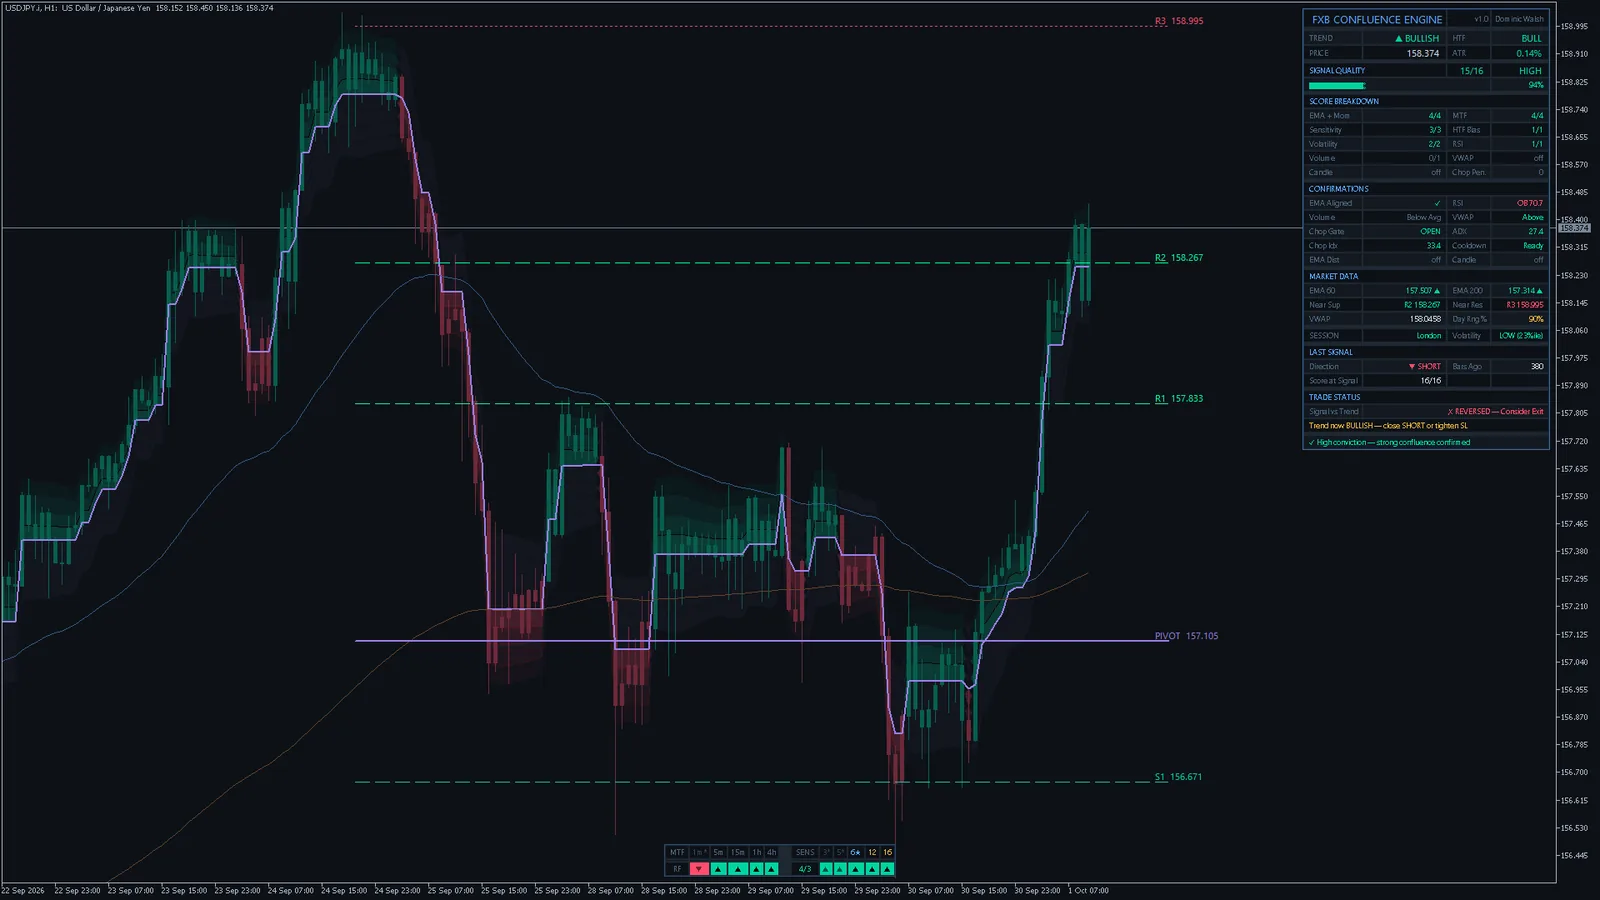1600x900 pixels.
Task: Click the green 4h RF up-arrow cell
Action: 771,869
